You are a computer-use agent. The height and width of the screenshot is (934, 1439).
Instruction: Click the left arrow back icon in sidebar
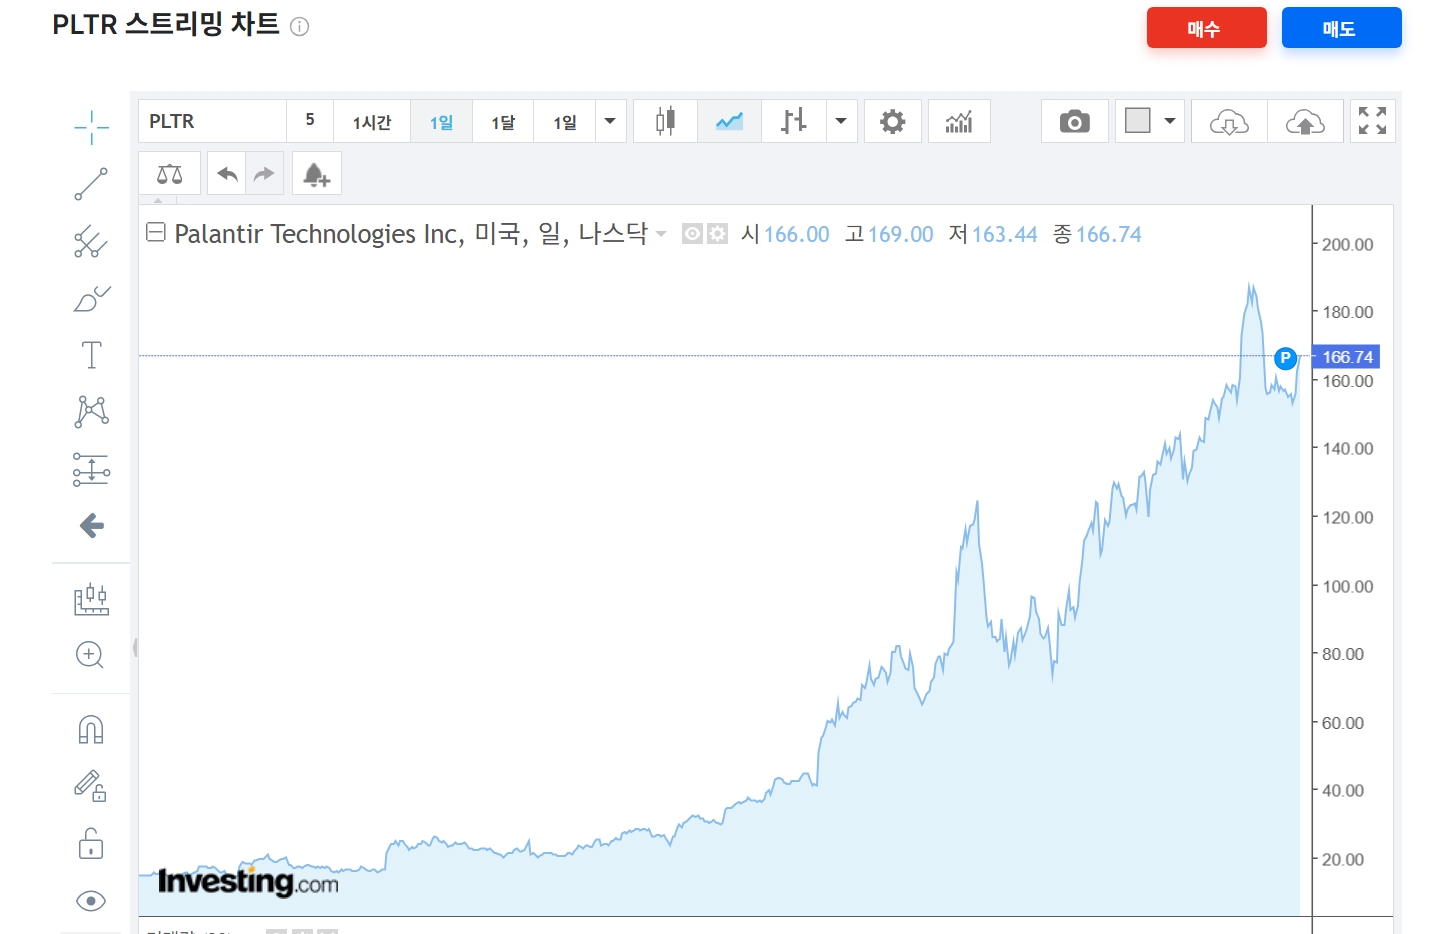91,526
